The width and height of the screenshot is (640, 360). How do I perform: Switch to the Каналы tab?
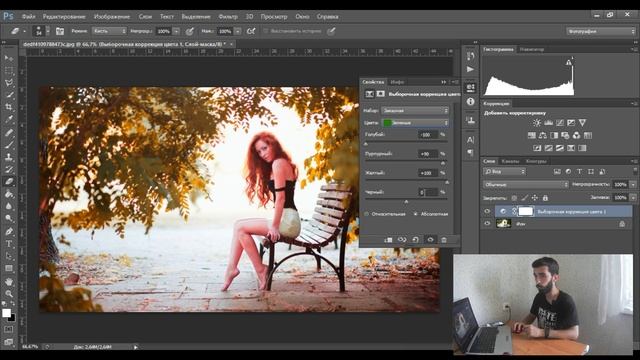coord(510,161)
